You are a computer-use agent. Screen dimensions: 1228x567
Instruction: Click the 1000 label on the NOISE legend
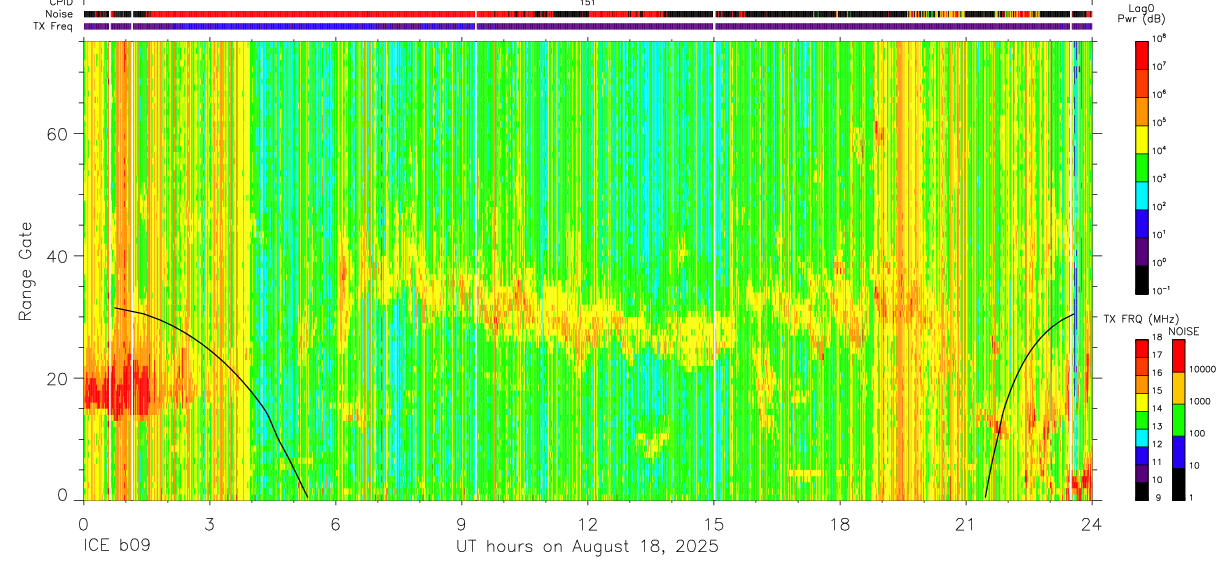click(x=1202, y=401)
